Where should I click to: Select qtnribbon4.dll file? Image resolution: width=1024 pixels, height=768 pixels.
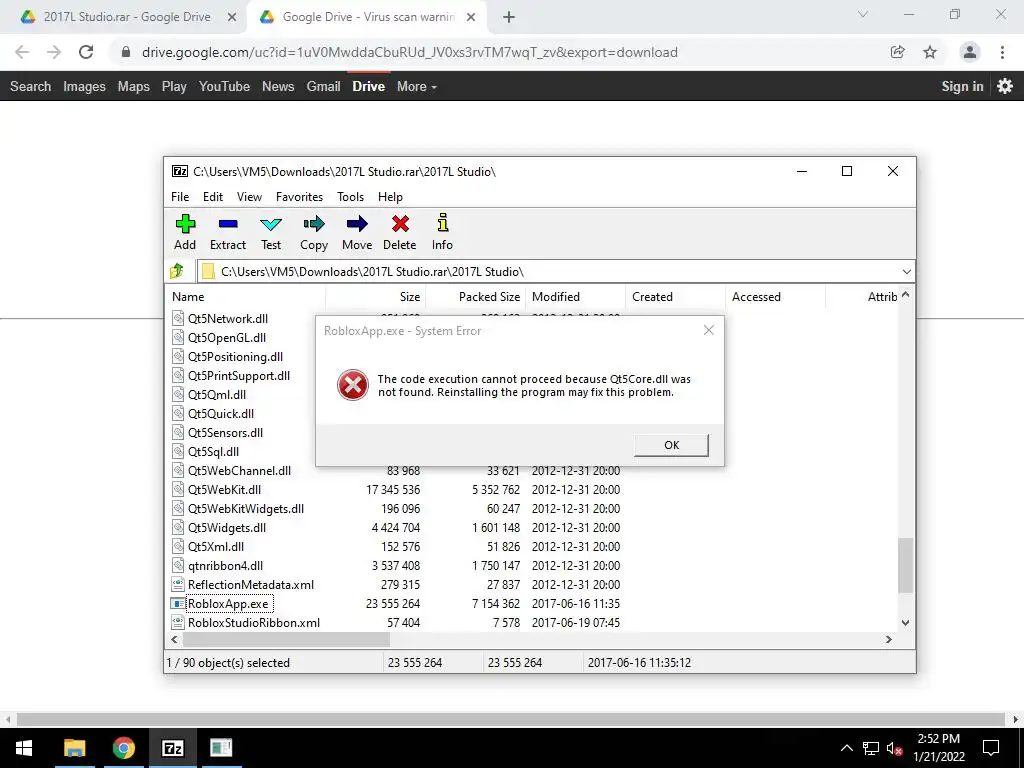pos(225,566)
